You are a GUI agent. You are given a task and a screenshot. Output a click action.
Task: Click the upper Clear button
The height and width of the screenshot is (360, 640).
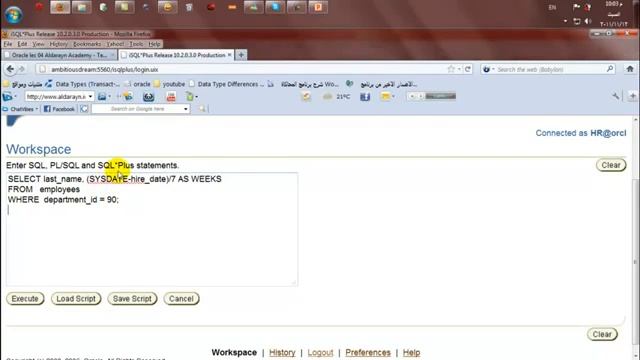(611, 165)
